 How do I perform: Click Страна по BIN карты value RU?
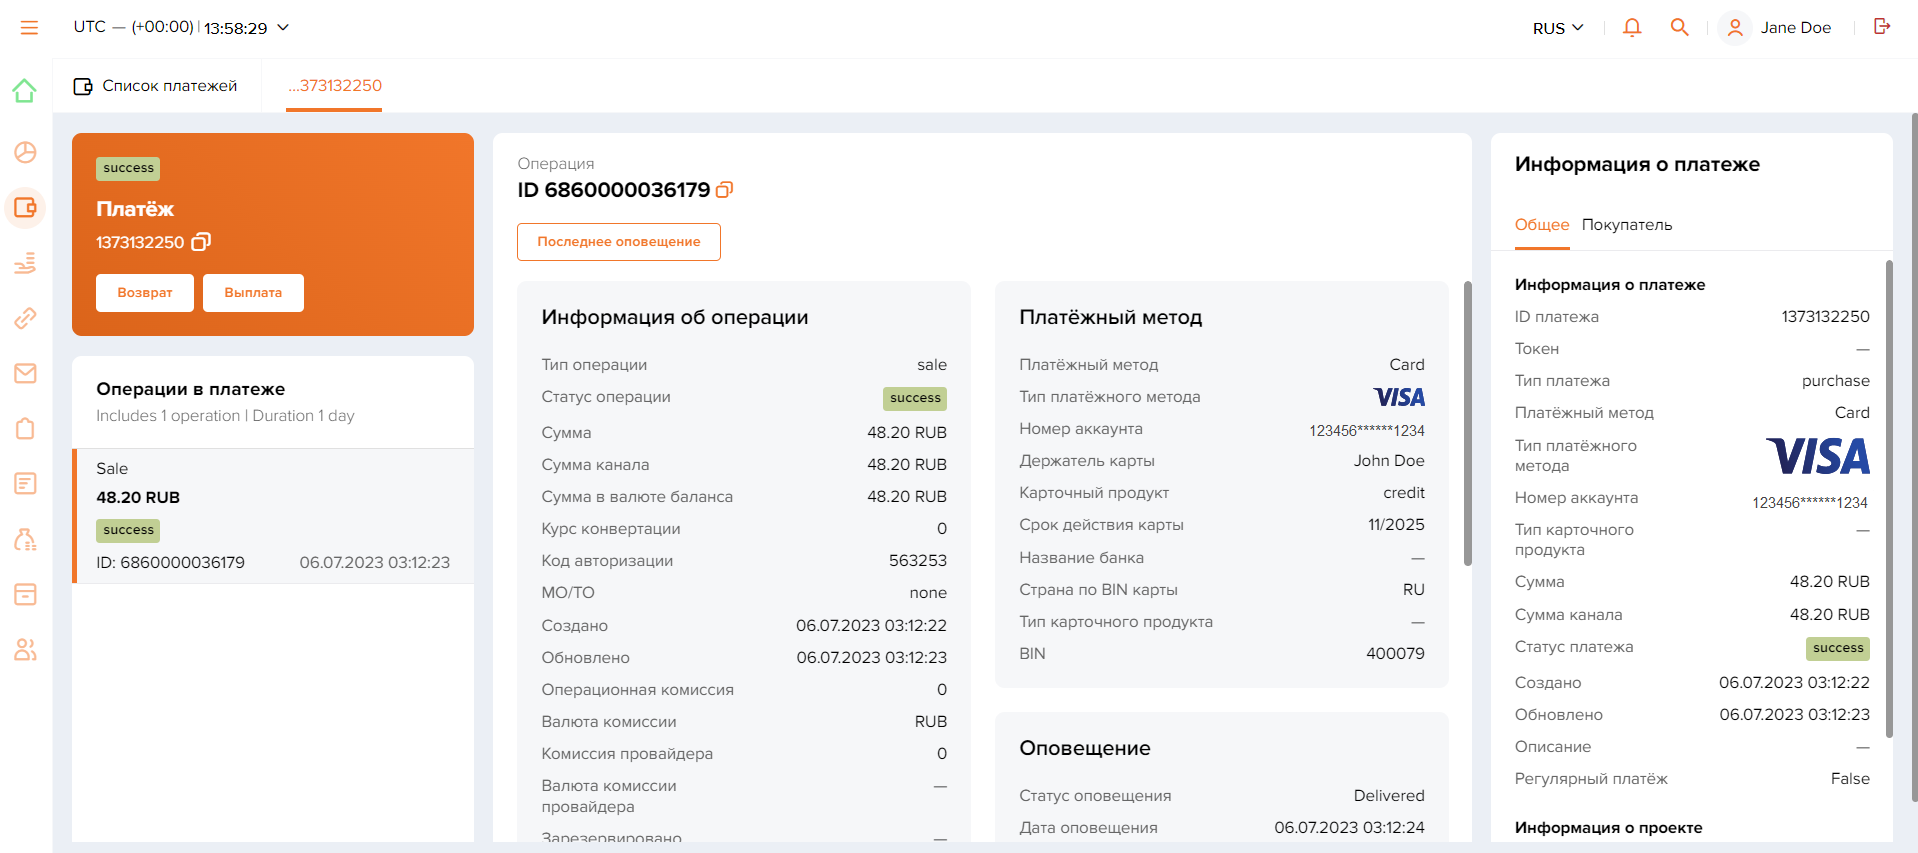tap(1413, 590)
